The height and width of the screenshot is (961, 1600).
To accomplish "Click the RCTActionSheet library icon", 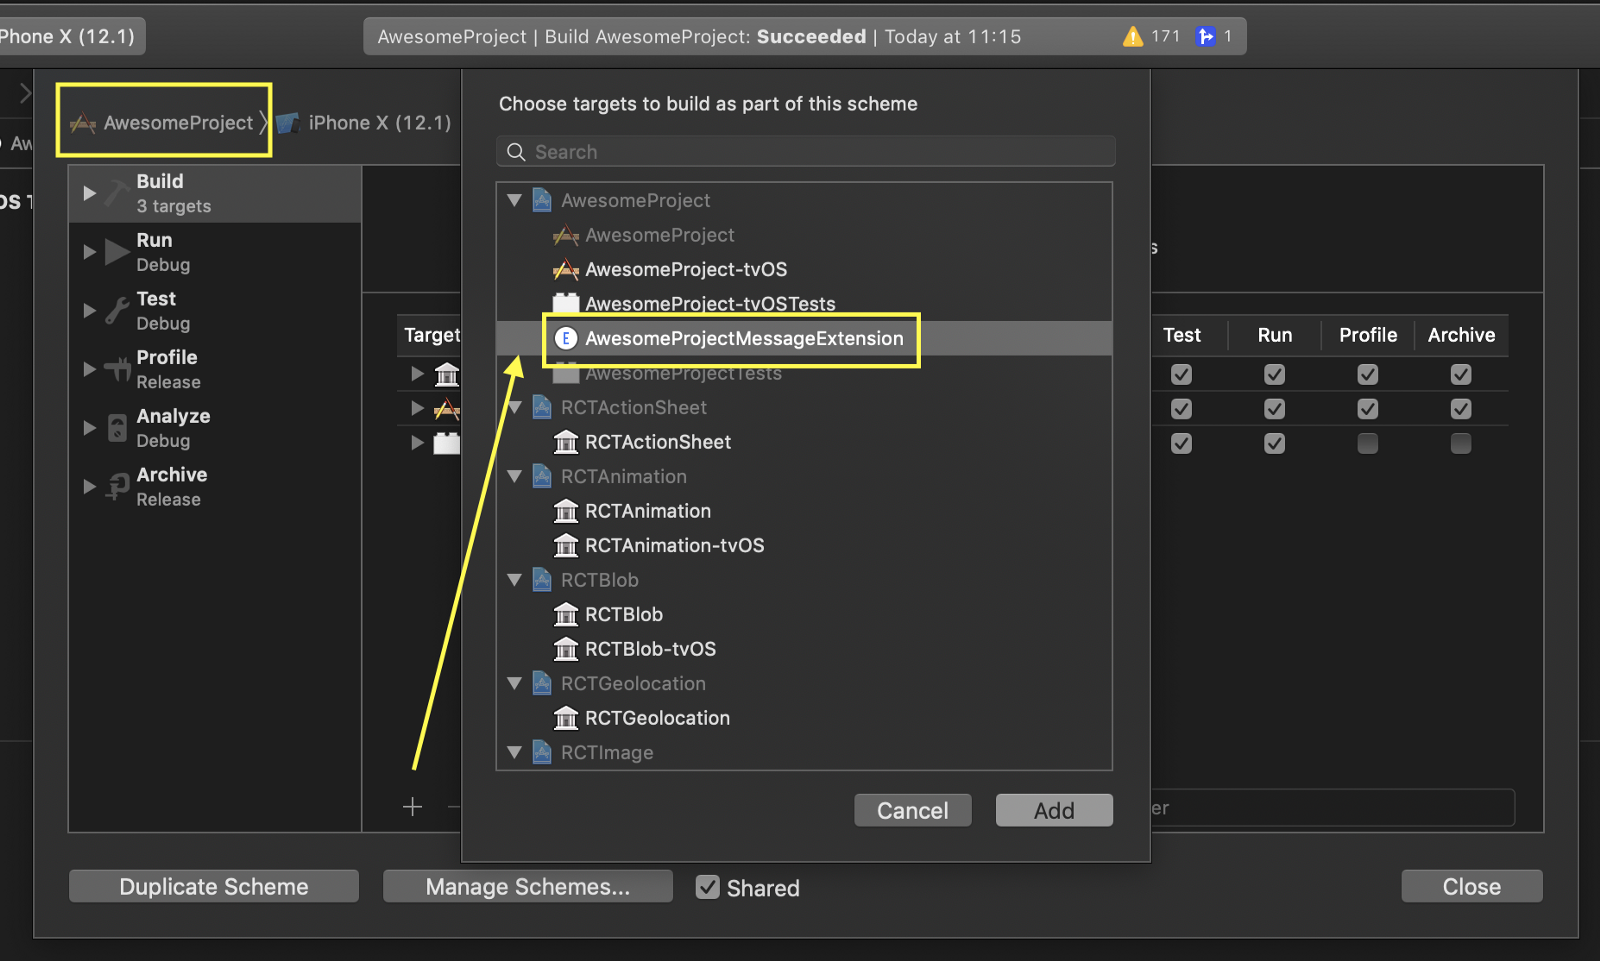I will [x=566, y=442].
